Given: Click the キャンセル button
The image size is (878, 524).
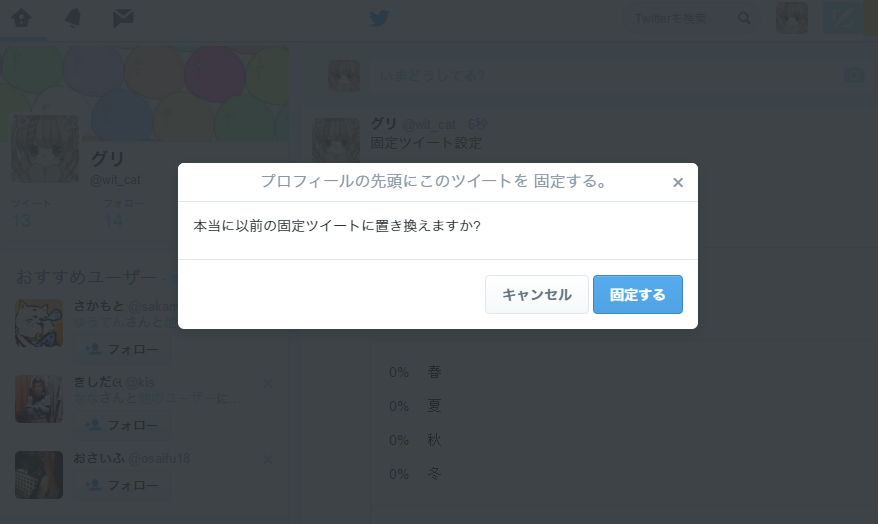Looking at the screenshot, I should tap(536, 294).
